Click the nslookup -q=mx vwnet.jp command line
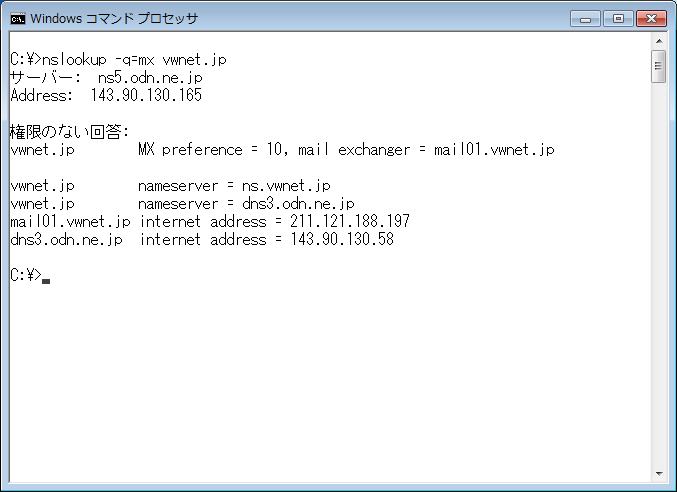677x492 pixels. tap(118, 60)
